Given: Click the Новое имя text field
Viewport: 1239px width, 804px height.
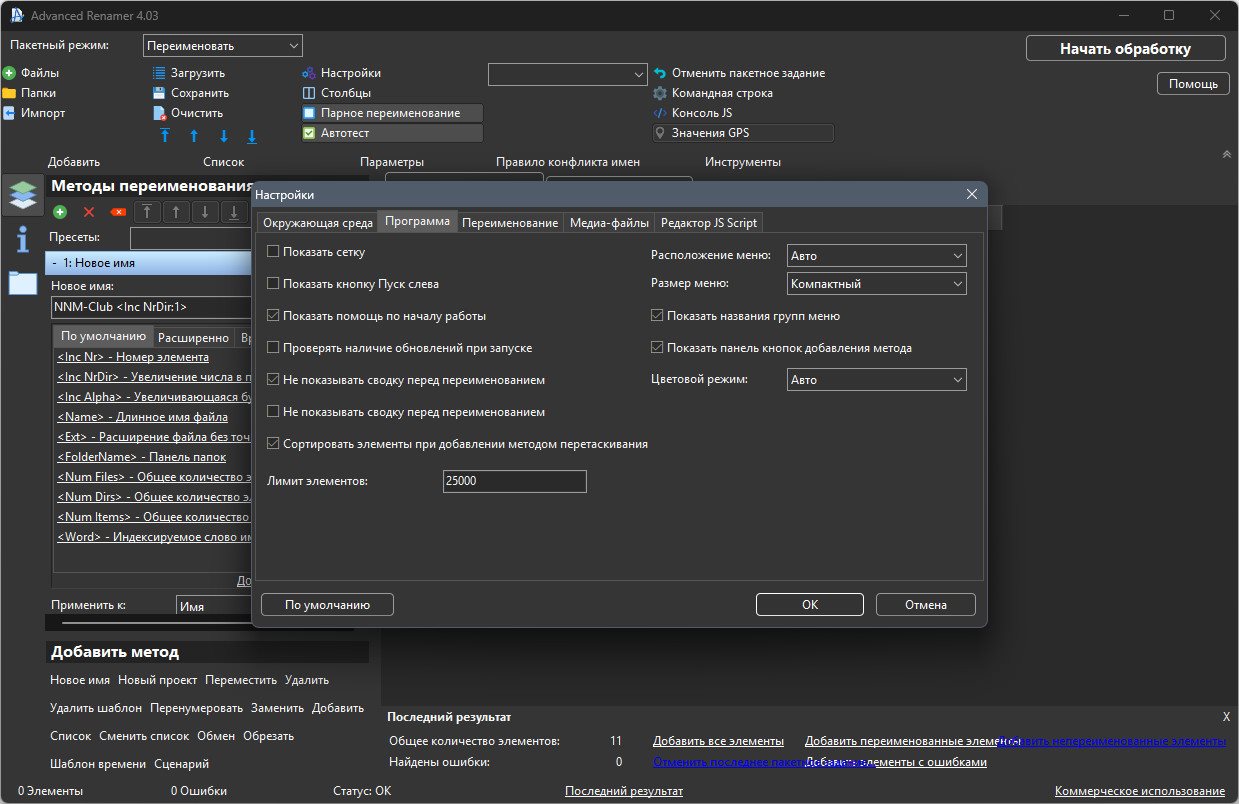Looking at the screenshot, I should click(151, 307).
